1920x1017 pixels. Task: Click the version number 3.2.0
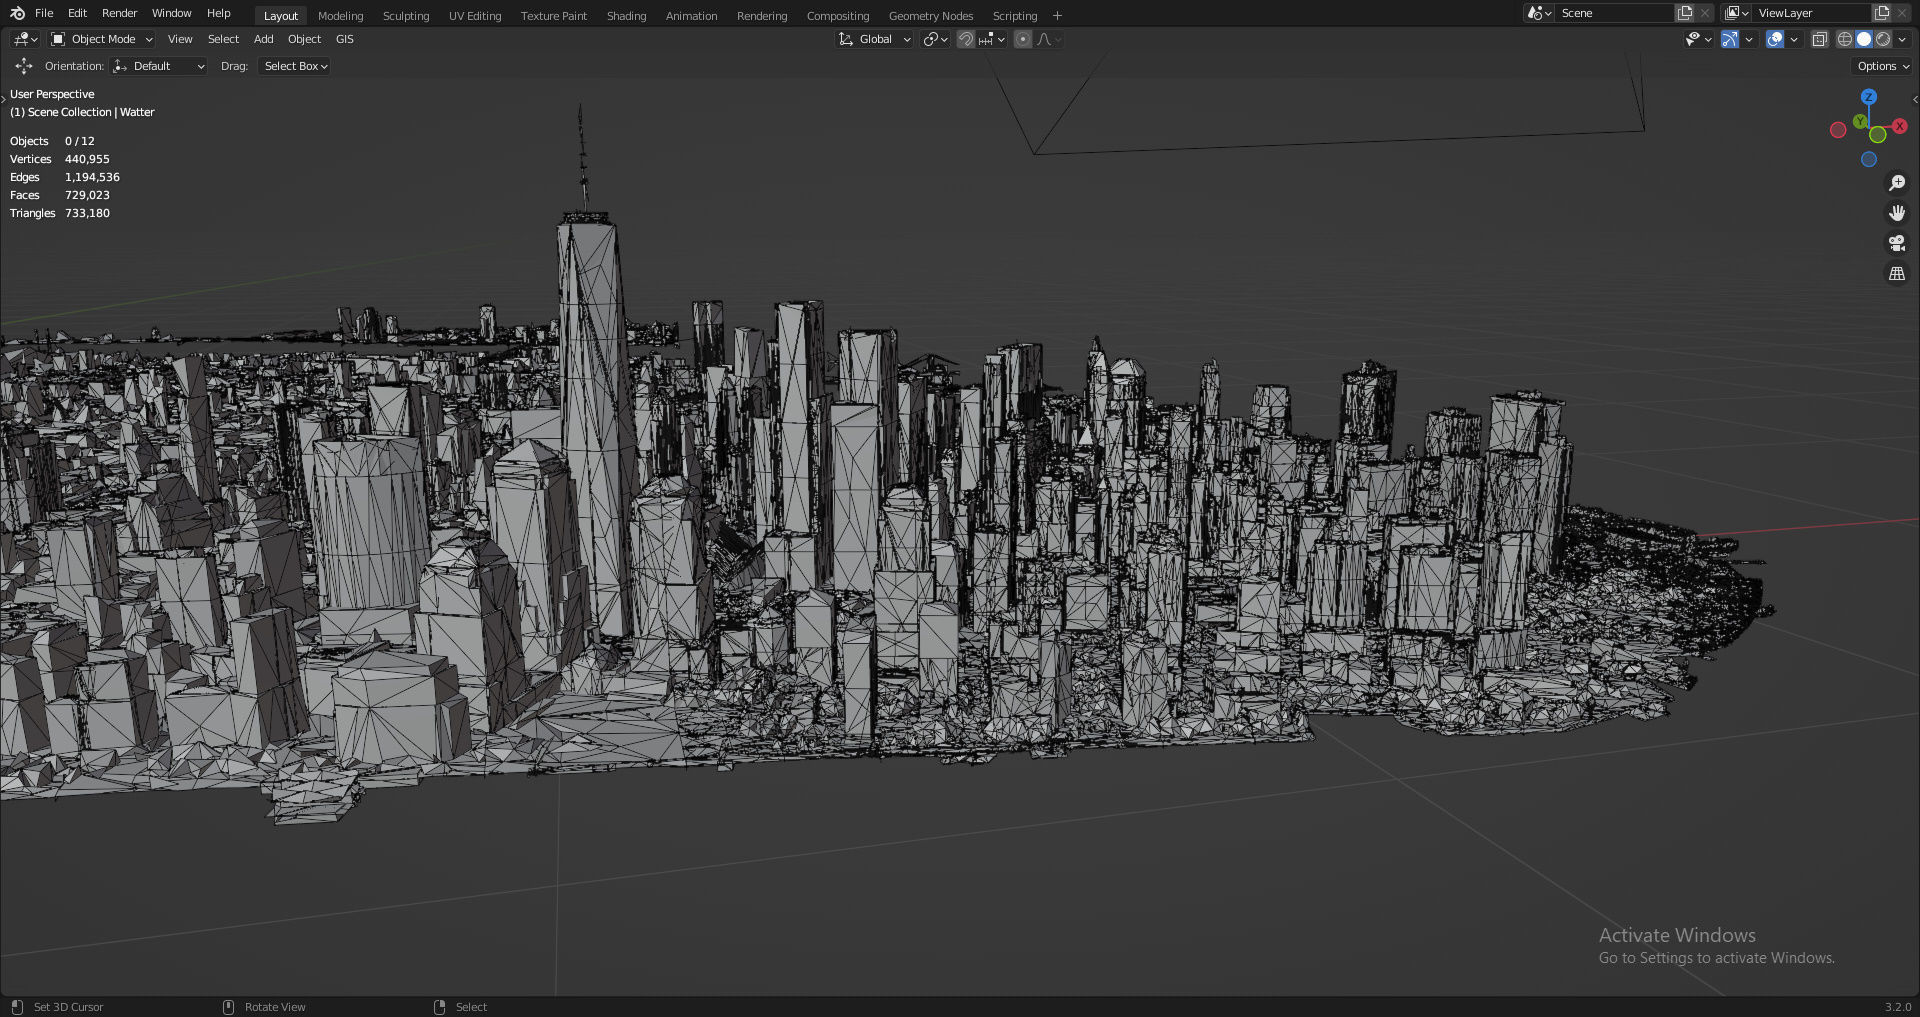pyautogui.click(x=1897, y=1007)
